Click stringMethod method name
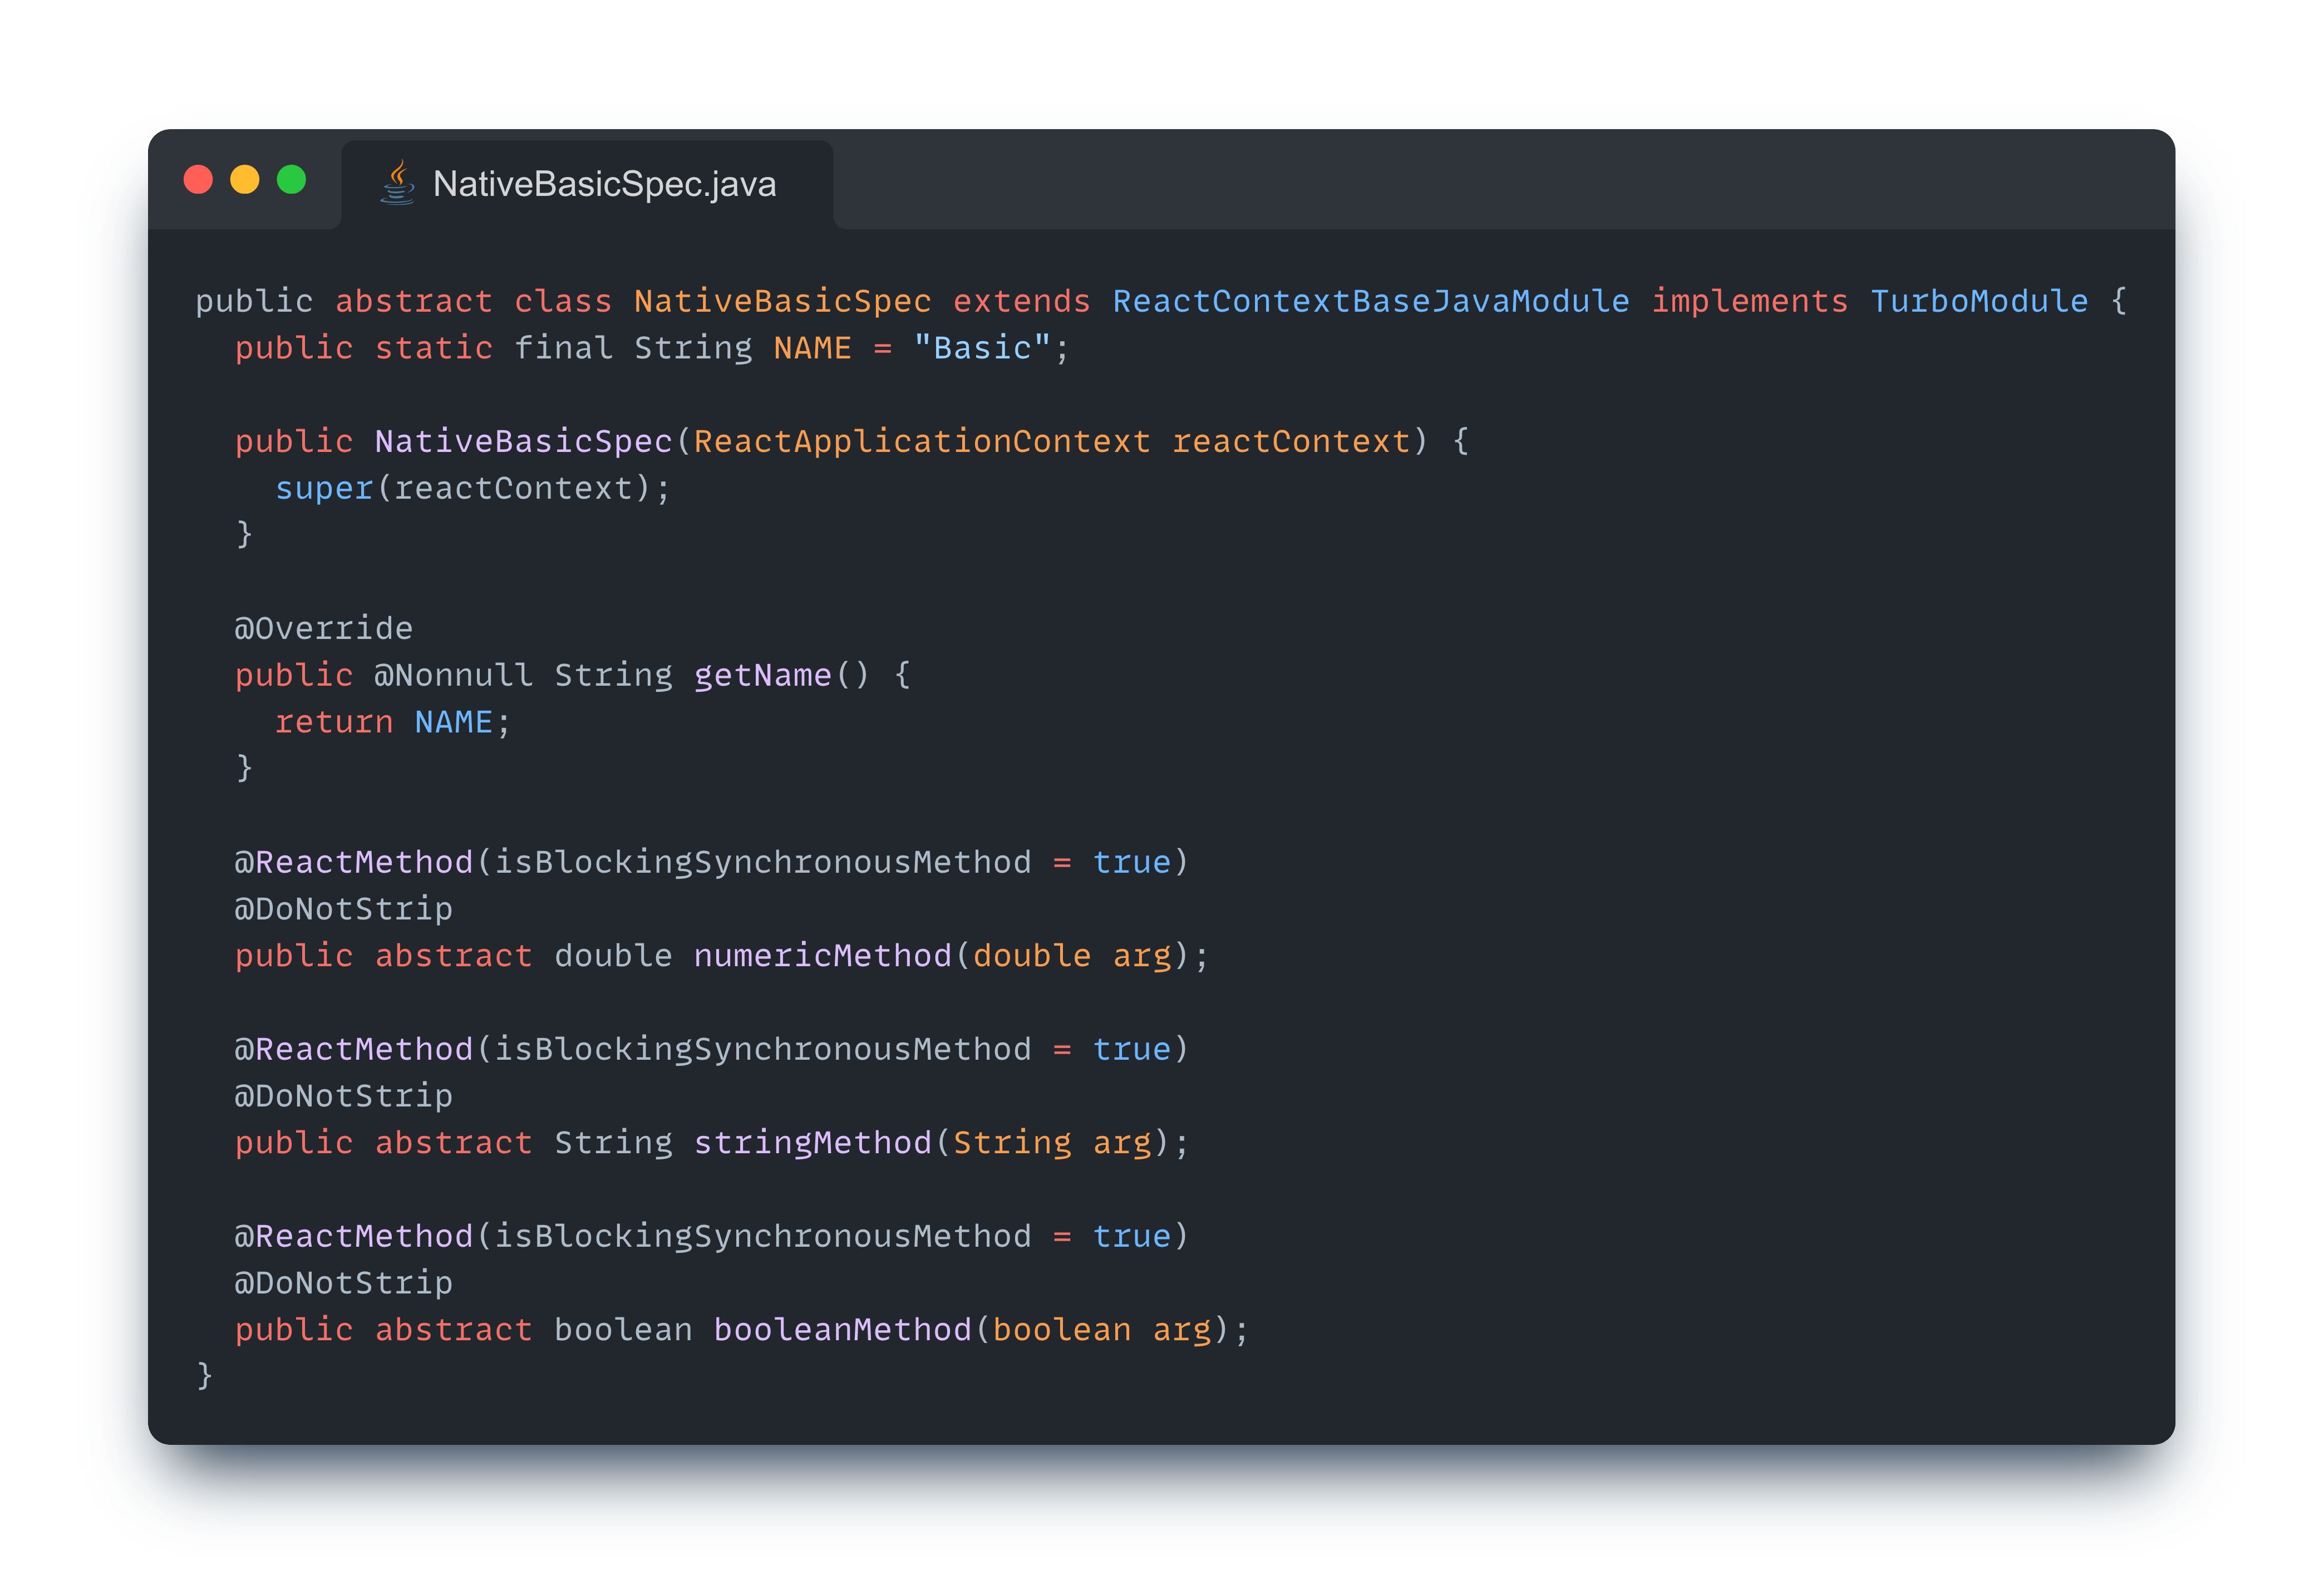Image resolution: width=2324 pixels, height=1574 pixels. coord(812,1142)
